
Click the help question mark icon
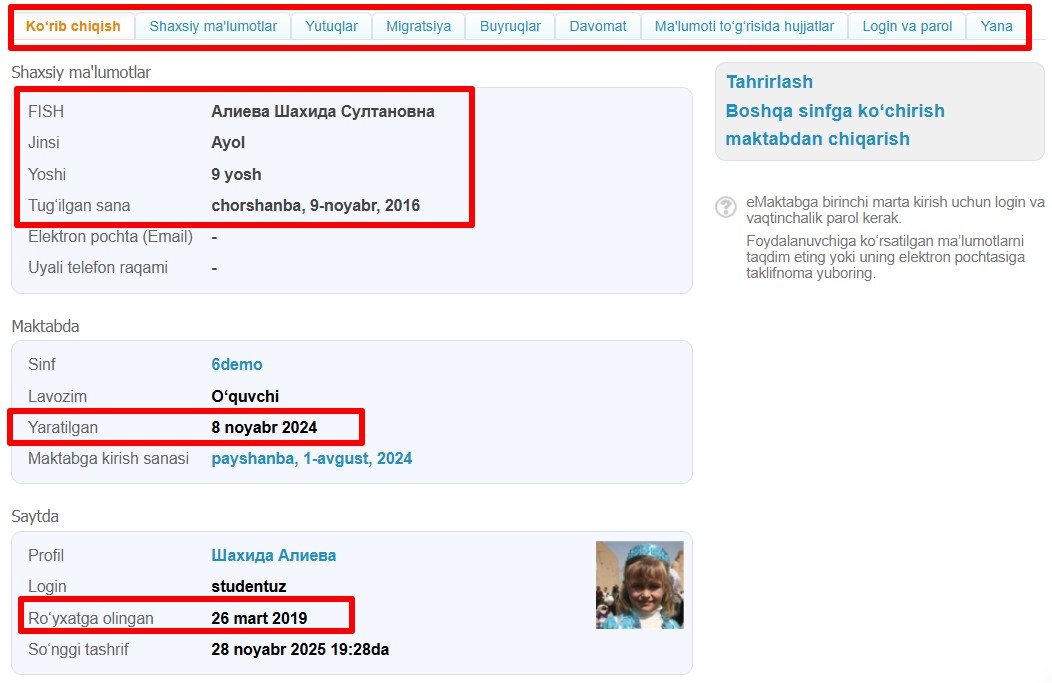coord(726,207)
